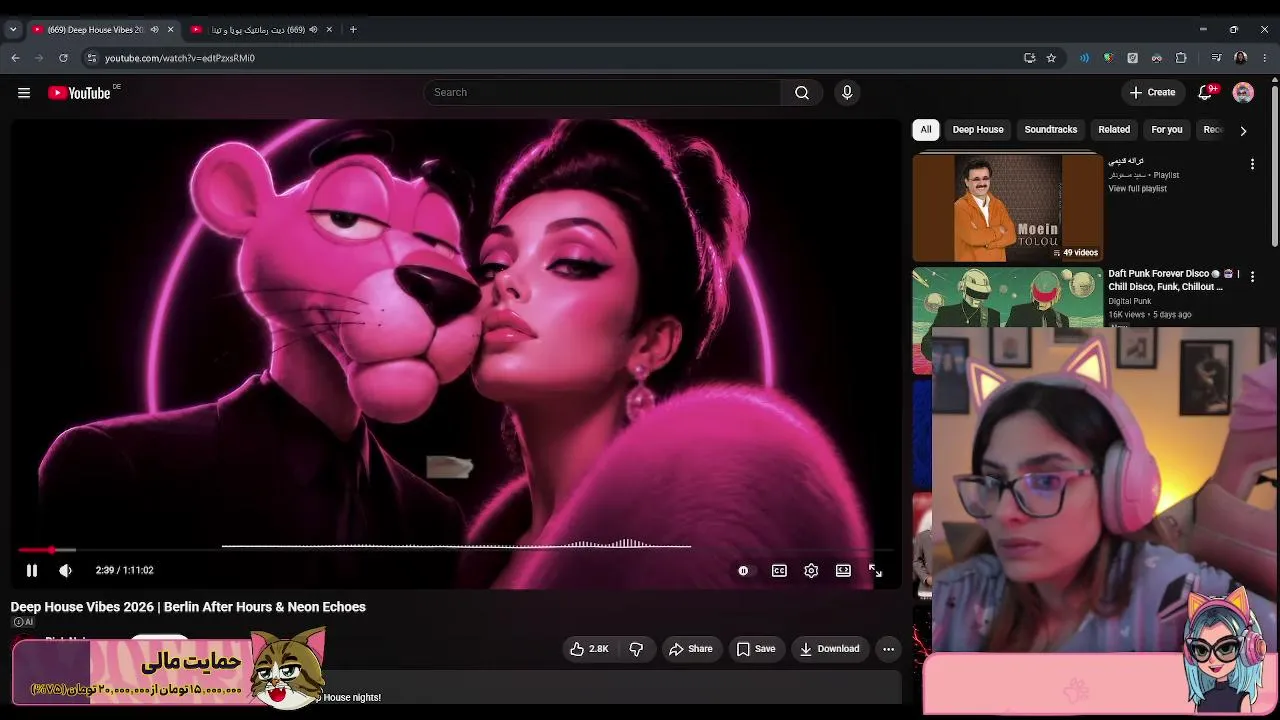Image resolution: width=1280 pixels, height=720 pixels.
Task: Start voice search with the microphone
Action: click(x=847, y=93)
